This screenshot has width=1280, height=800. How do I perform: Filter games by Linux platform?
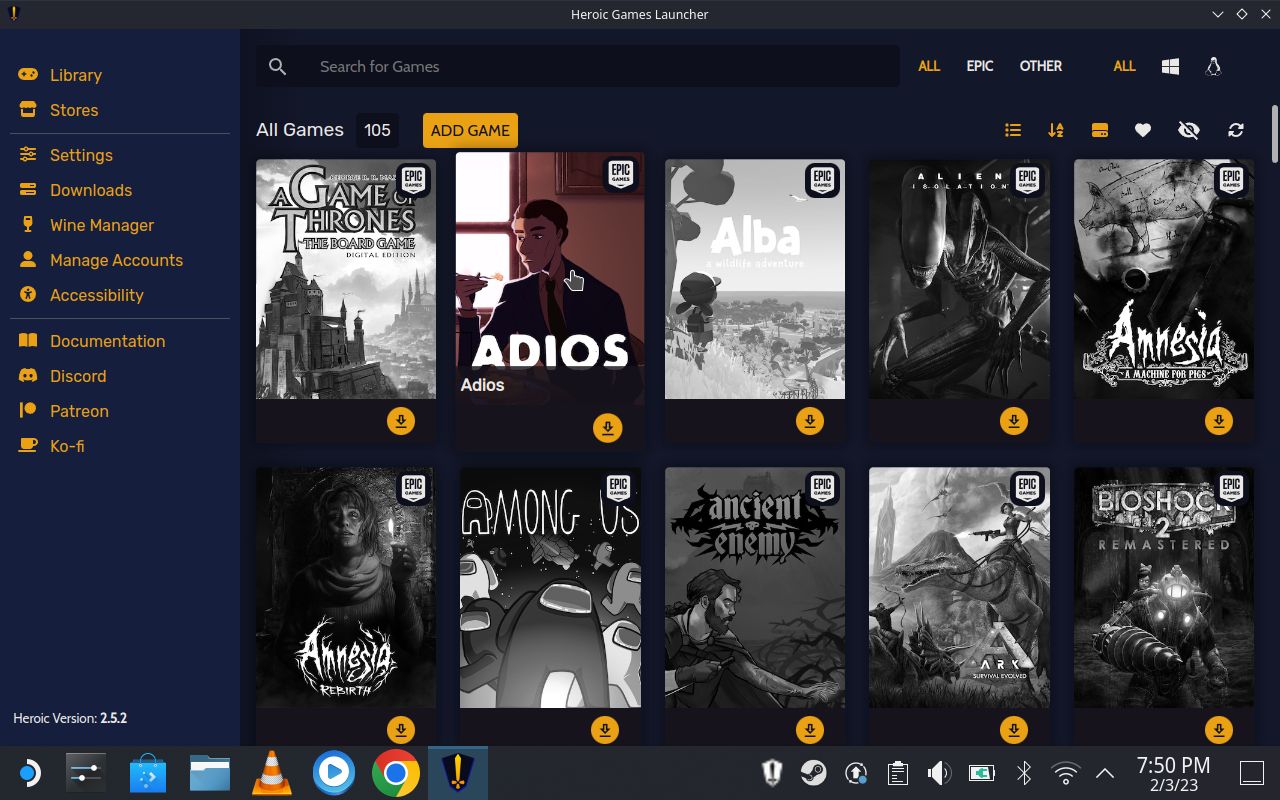pyautogui.click(x=1213, y=66)
